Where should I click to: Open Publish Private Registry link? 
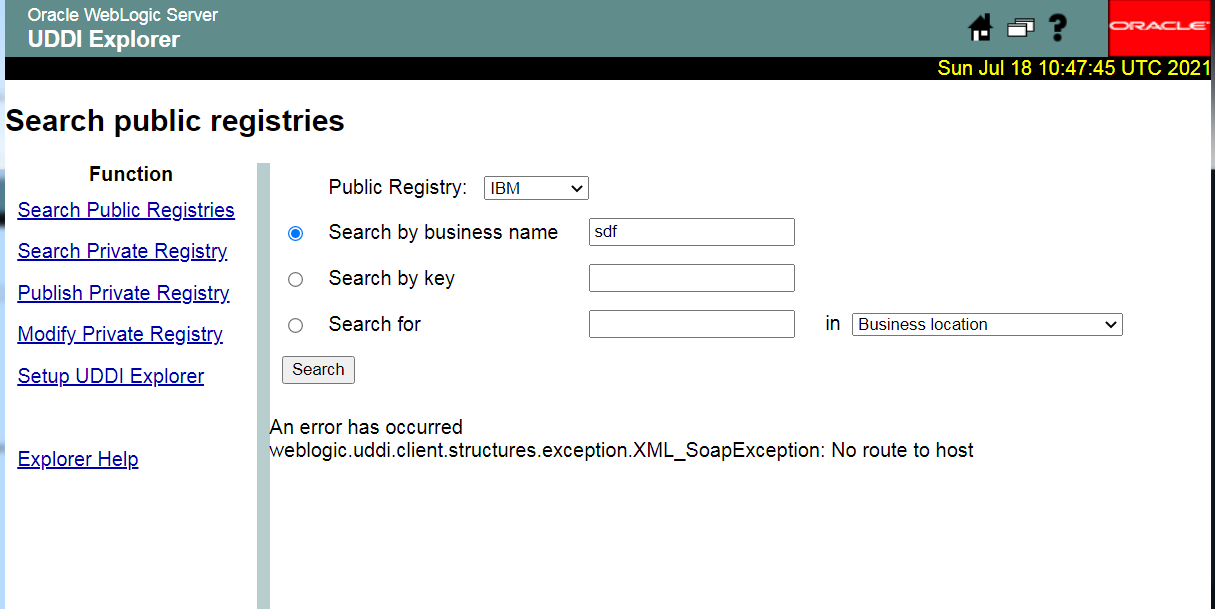pos(123,293)
